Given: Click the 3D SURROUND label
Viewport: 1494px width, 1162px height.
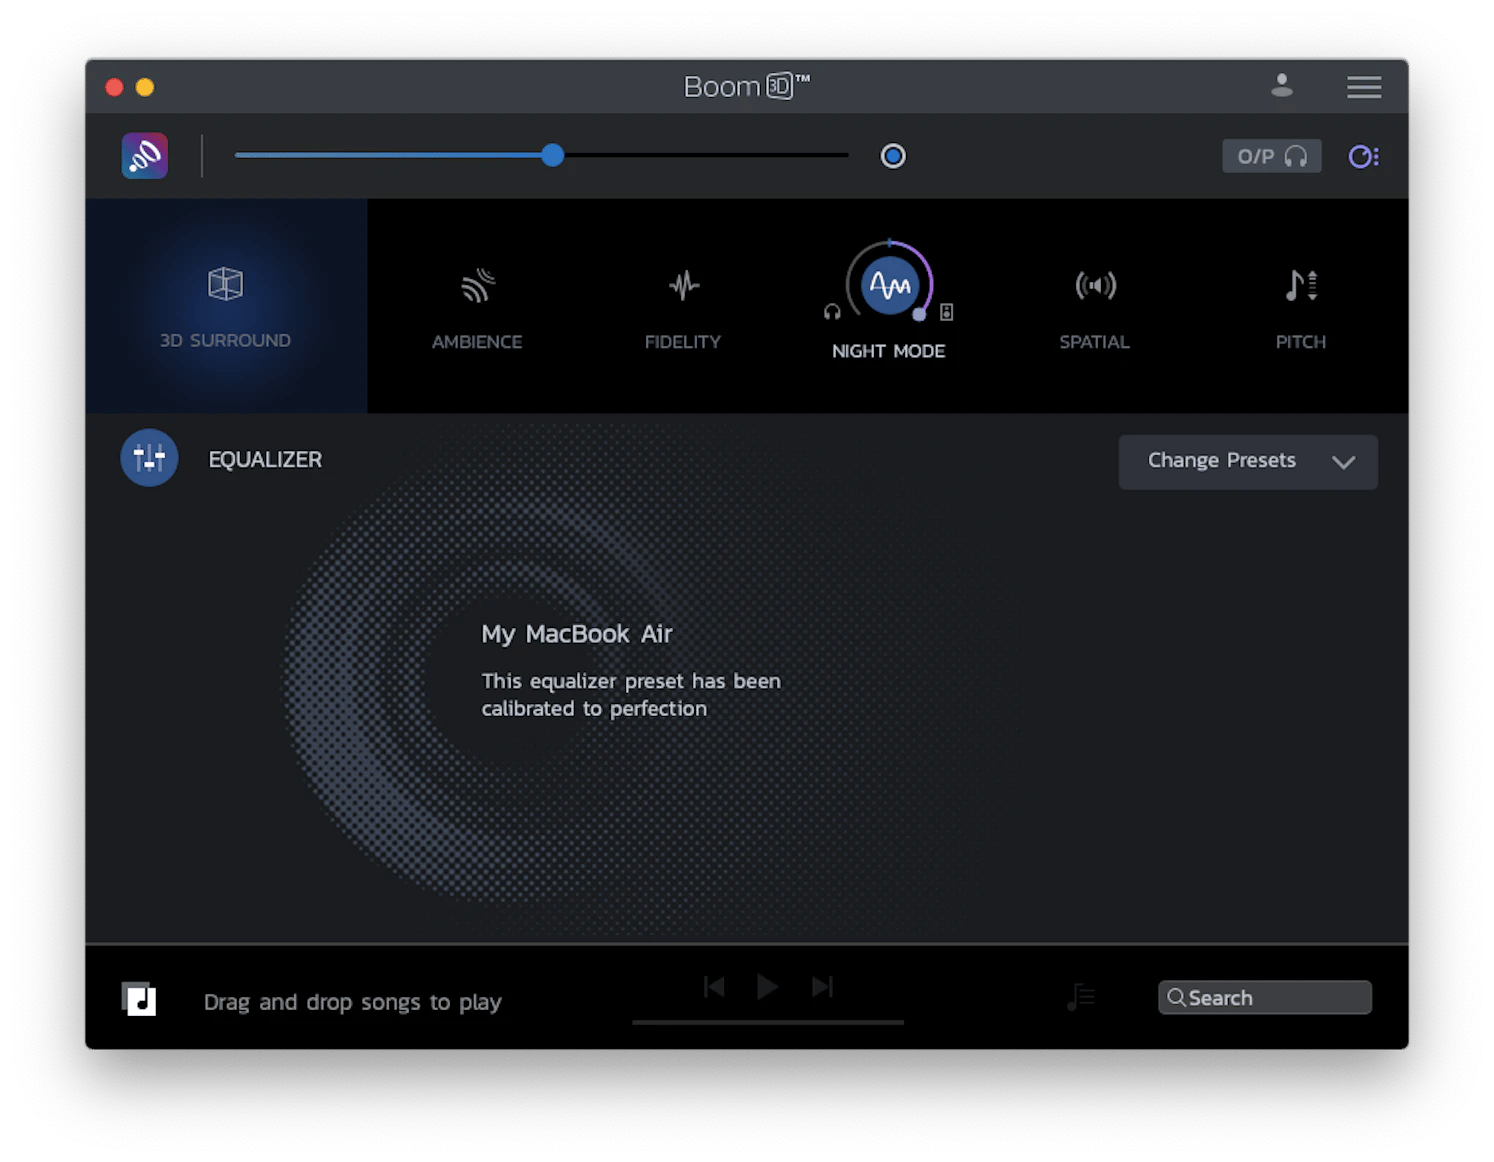Looking at the screenshot, I should pyautogui.click(x=225, y=340).
